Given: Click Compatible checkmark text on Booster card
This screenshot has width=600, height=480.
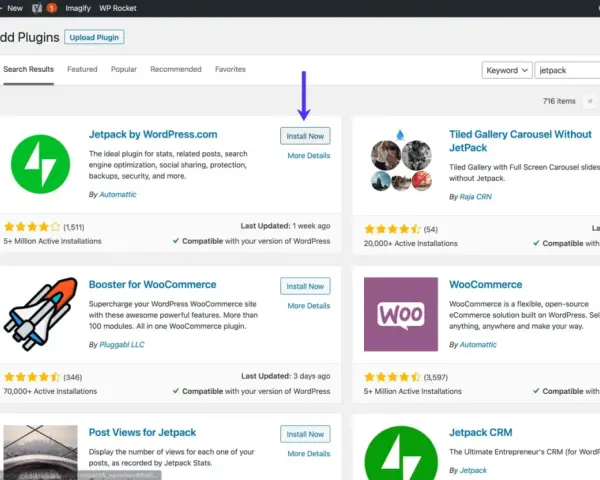Looking at the screenshot, I should pyautogui.click(x=251, y=391).
